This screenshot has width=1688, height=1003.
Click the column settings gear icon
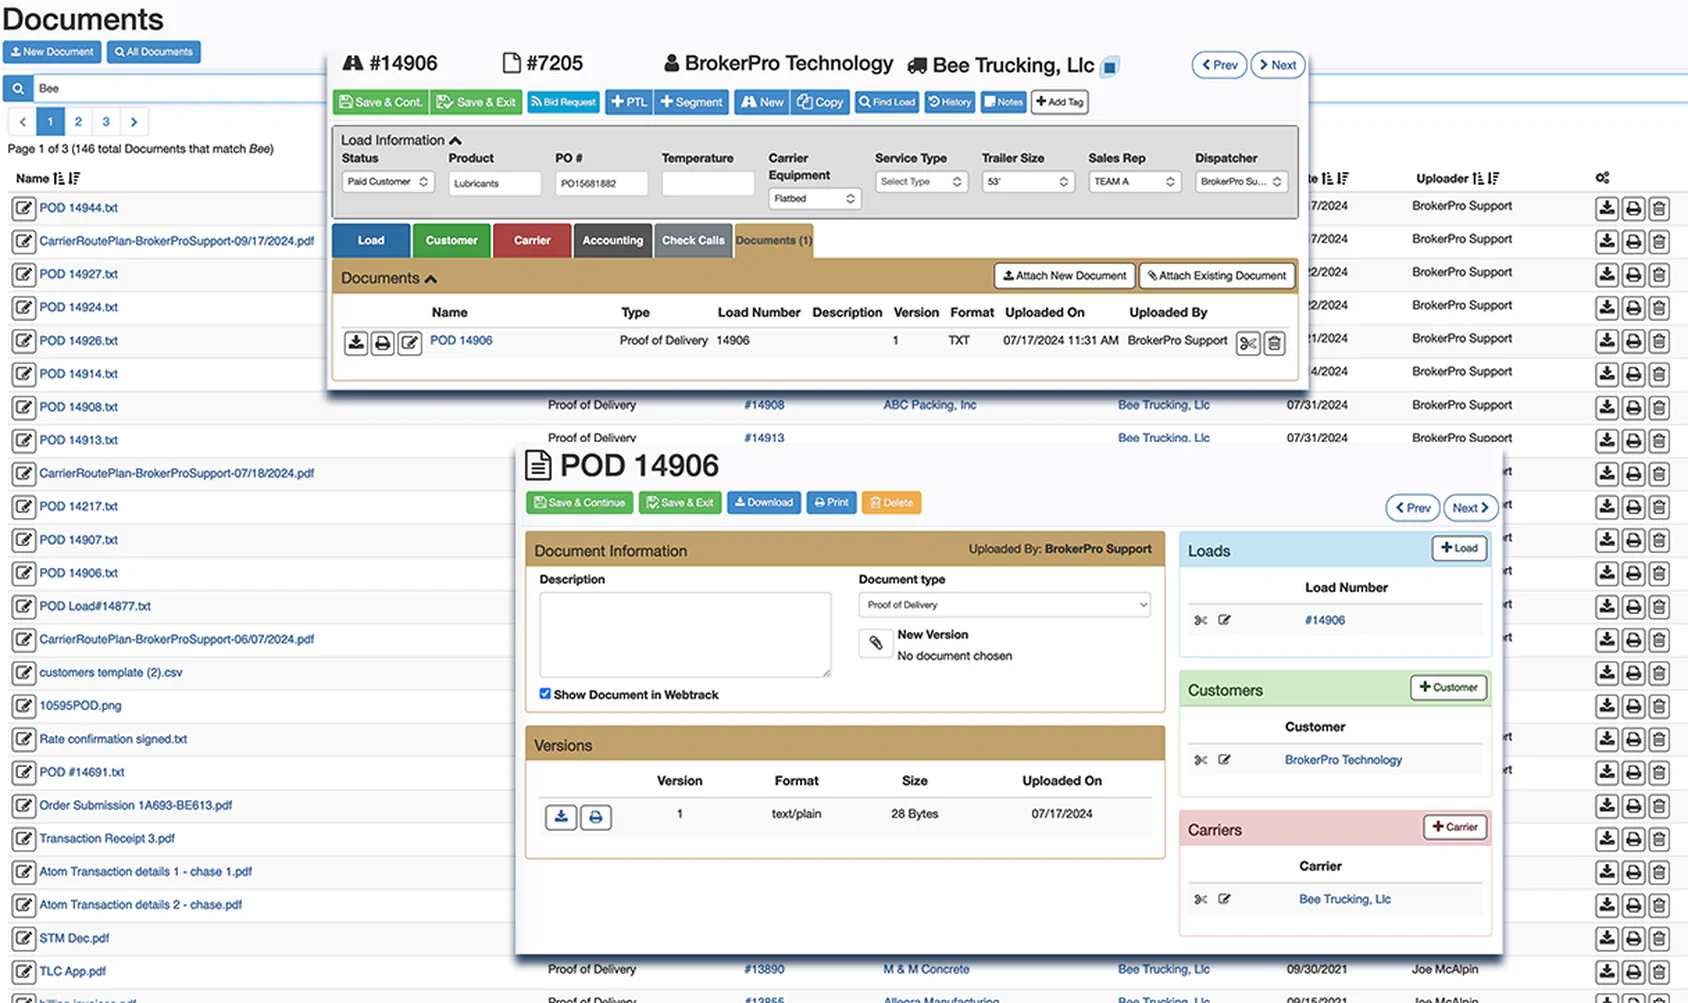click(x=1602, y=178)
